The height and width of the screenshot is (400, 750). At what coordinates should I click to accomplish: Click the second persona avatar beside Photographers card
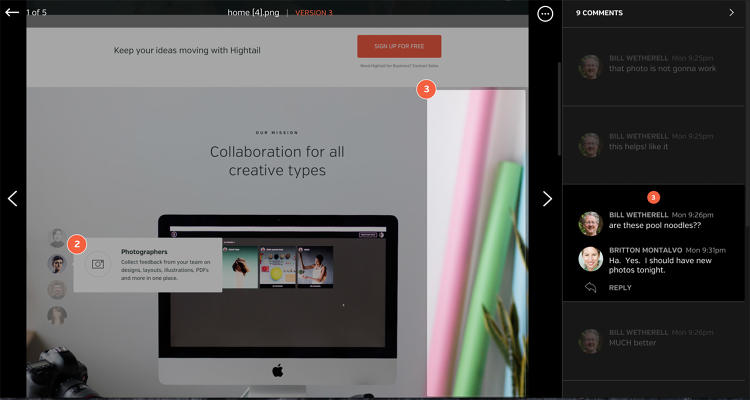click(56, 264)
